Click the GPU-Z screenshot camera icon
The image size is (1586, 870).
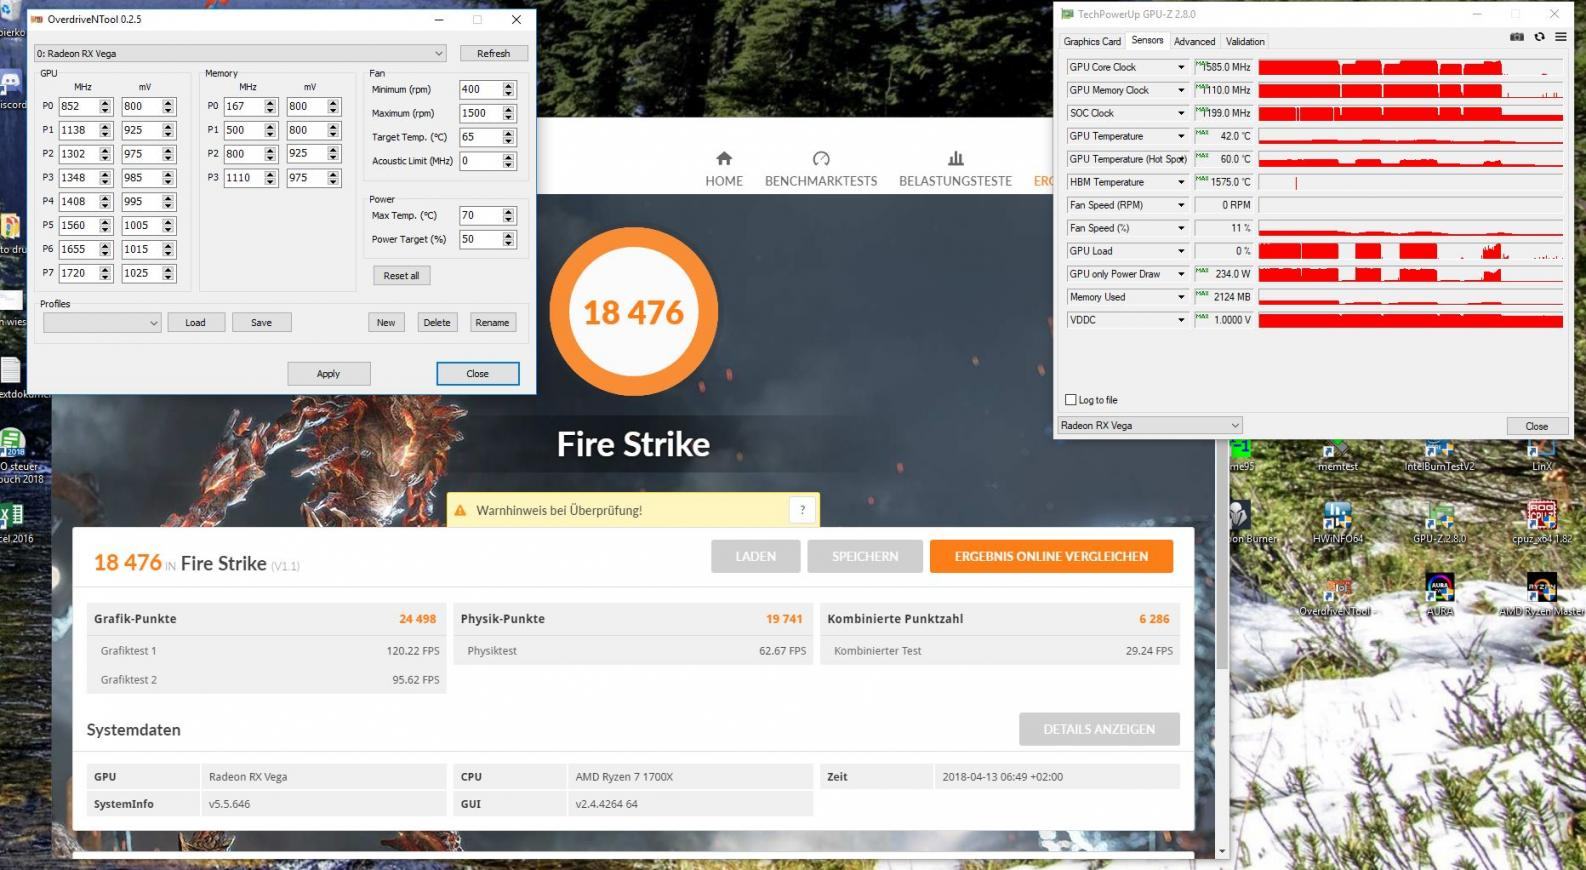pyautogui.click(x=1517, y=37)
